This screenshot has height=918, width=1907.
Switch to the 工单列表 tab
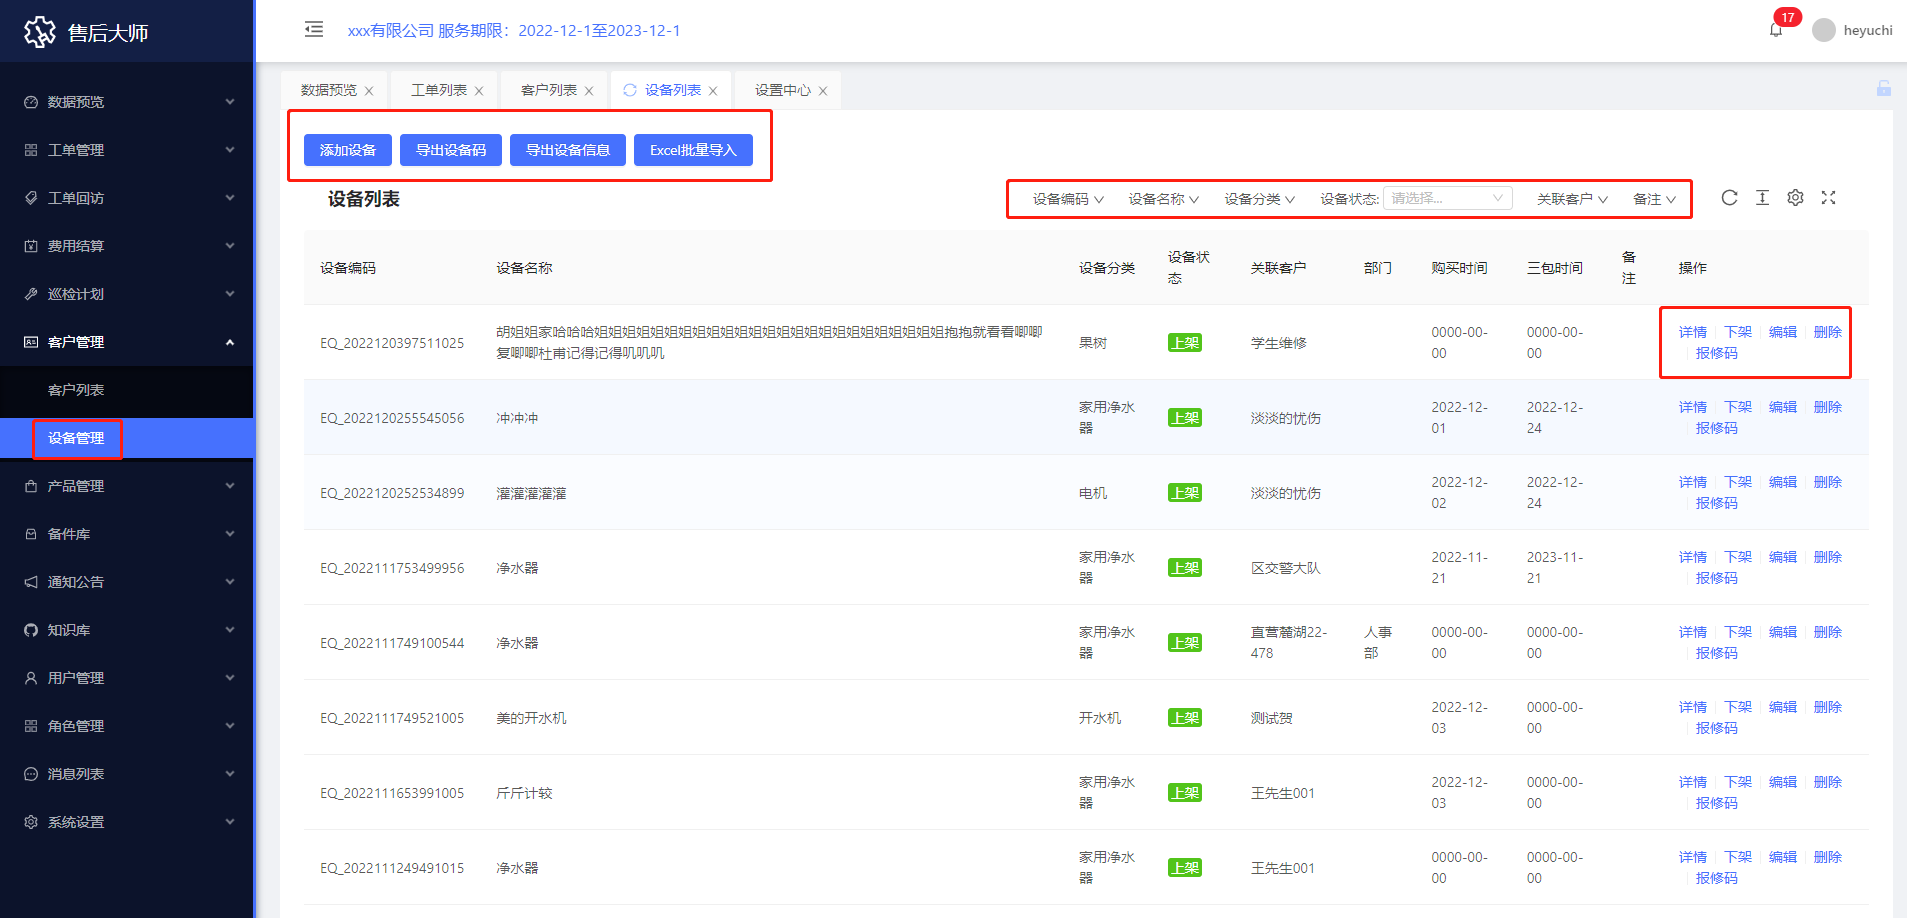438,90
